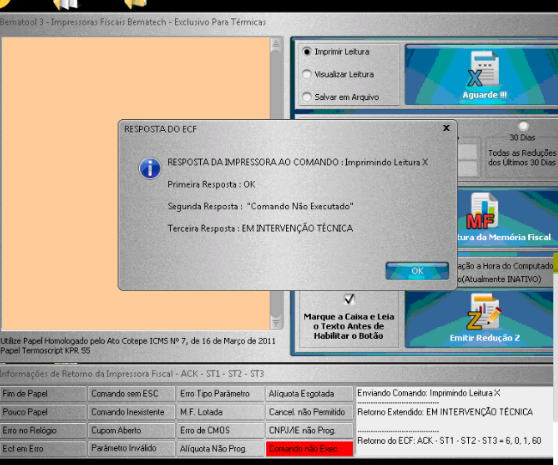Click the MF Memória Fiscal icon
558x465 pixels.
[x=481, y=212]
